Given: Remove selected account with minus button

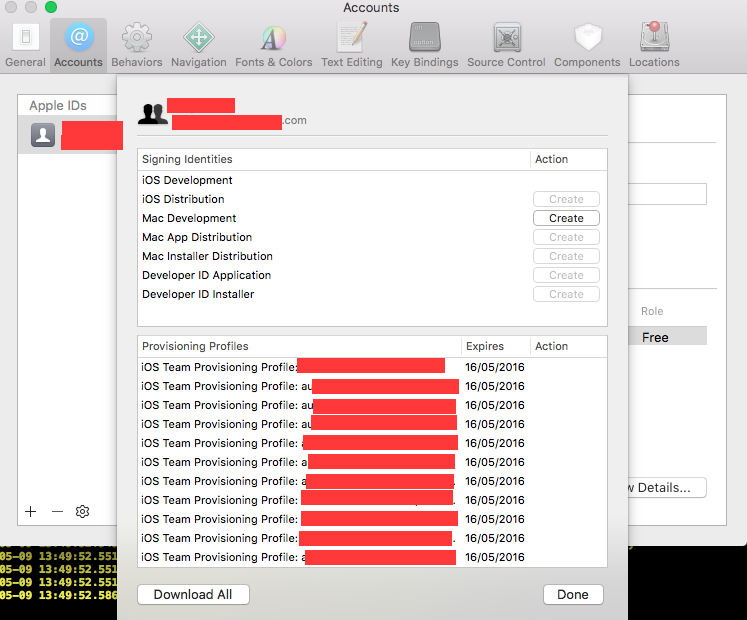Looking at the screenshot, I should tap(57, 511).
